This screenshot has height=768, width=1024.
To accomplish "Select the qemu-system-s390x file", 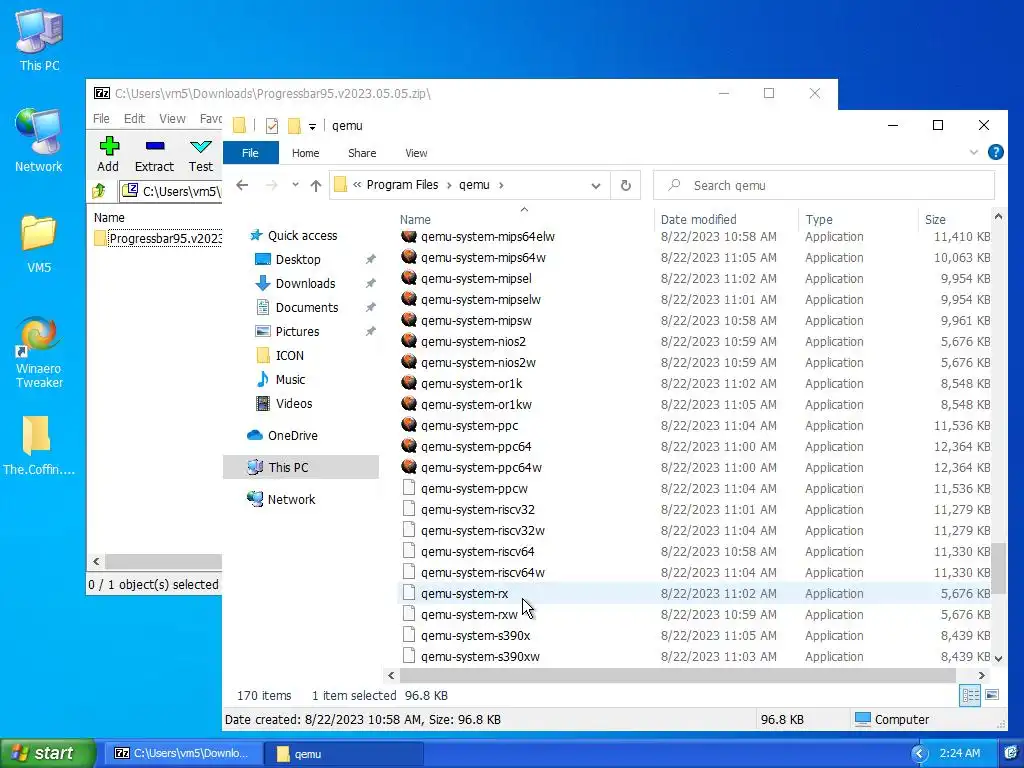I will 475,635.
